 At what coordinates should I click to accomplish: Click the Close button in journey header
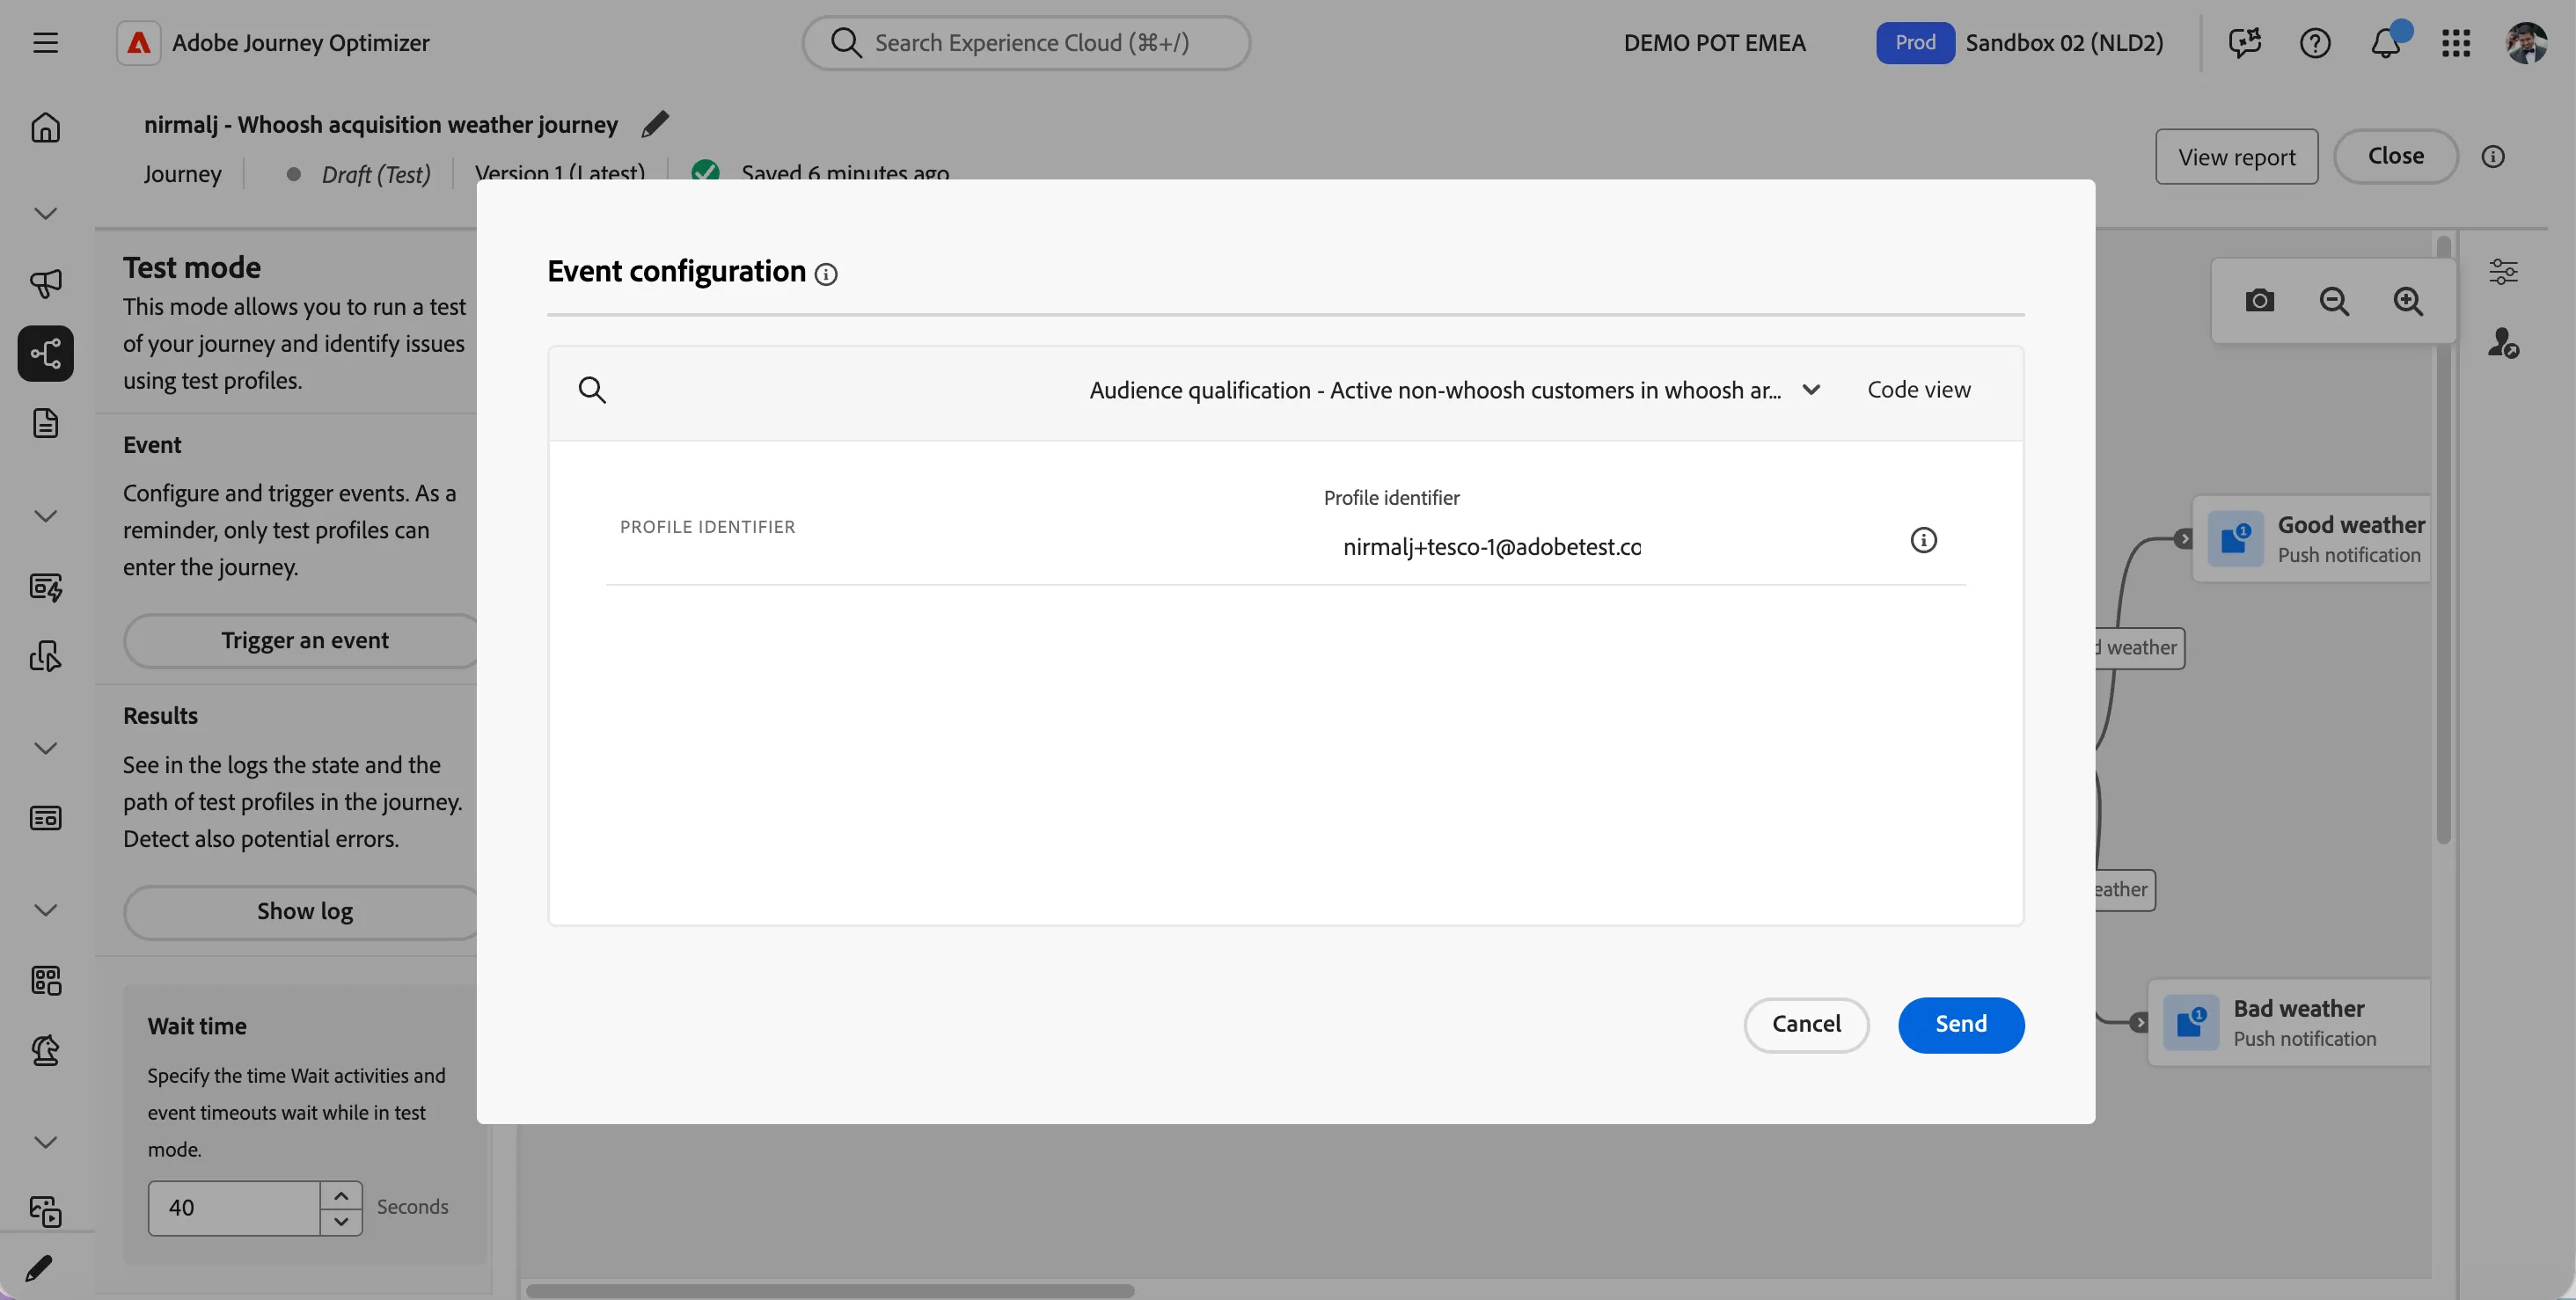click(2395, 156)
